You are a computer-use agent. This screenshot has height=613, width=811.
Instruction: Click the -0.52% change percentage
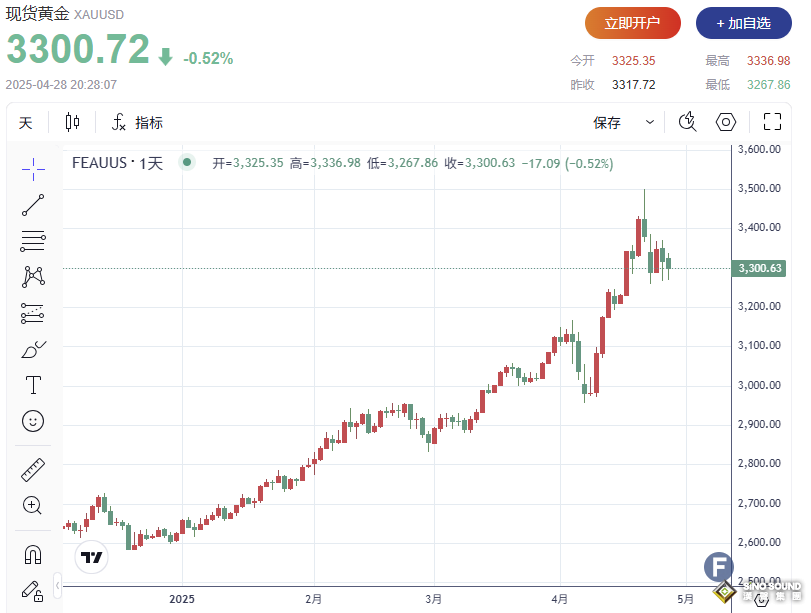208,58
